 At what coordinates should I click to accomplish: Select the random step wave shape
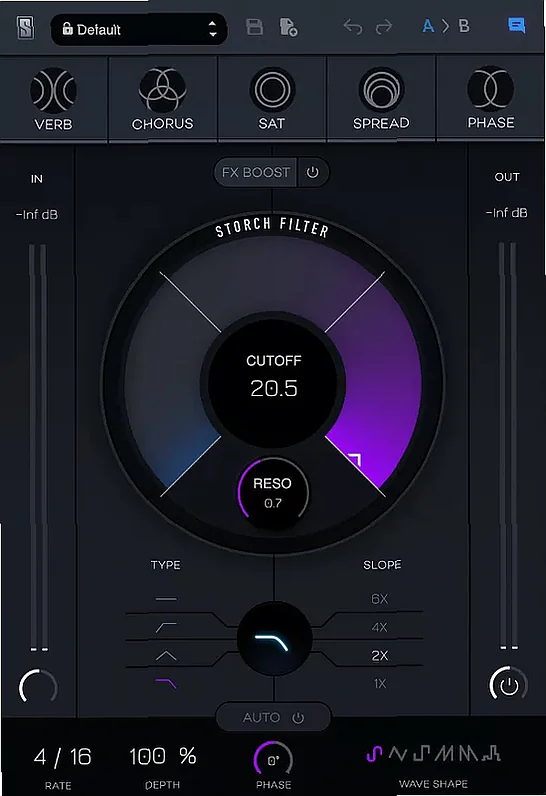pyautogui.click(x=491, y=754)
